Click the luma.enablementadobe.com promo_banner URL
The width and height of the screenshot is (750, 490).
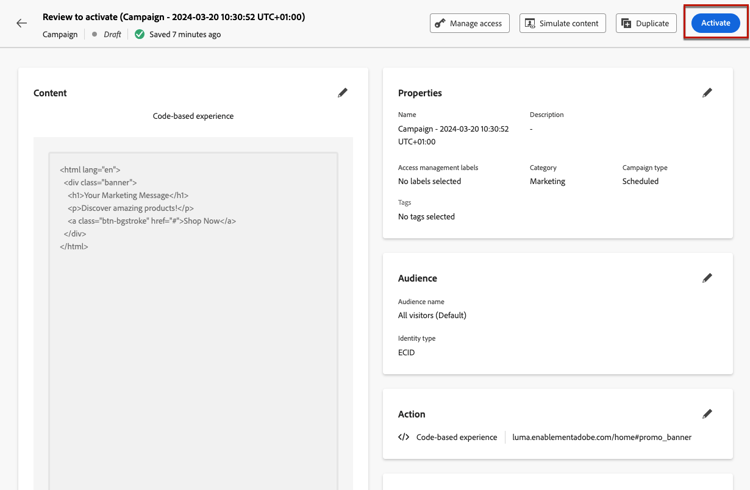[x=602, y=437]
